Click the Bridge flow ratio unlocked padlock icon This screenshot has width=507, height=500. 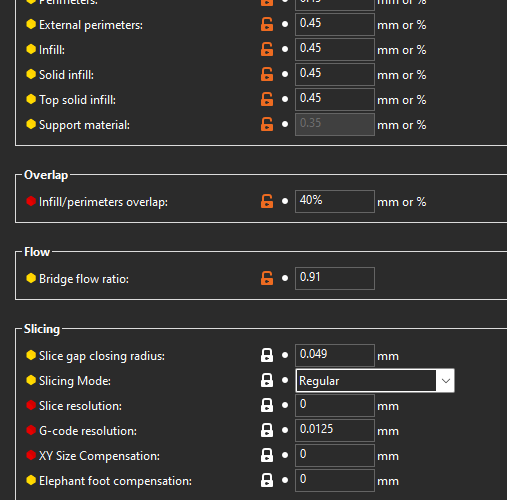click(x=267, y=279)
